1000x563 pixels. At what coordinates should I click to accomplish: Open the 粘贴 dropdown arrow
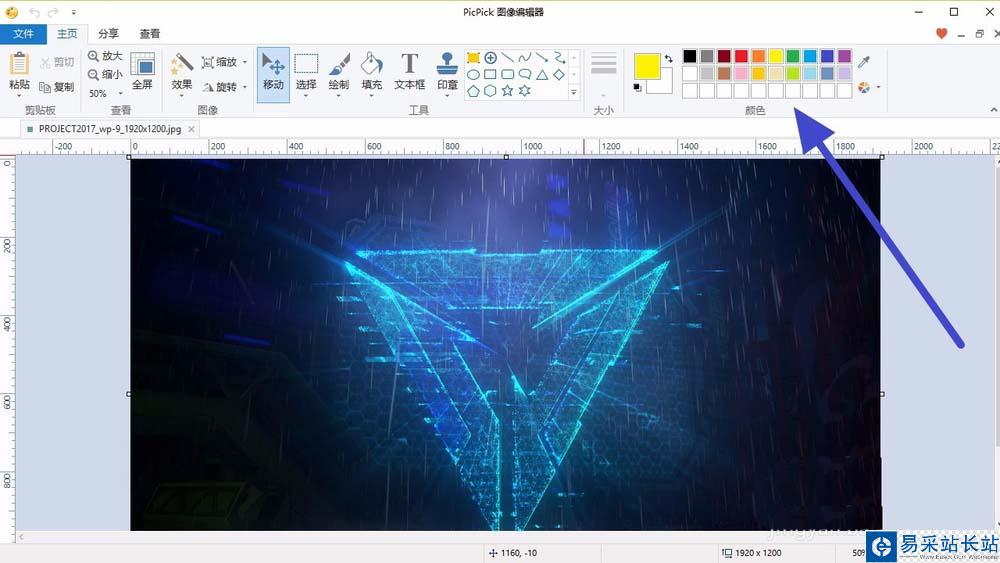pyautogui.click(x=19, y=96)
